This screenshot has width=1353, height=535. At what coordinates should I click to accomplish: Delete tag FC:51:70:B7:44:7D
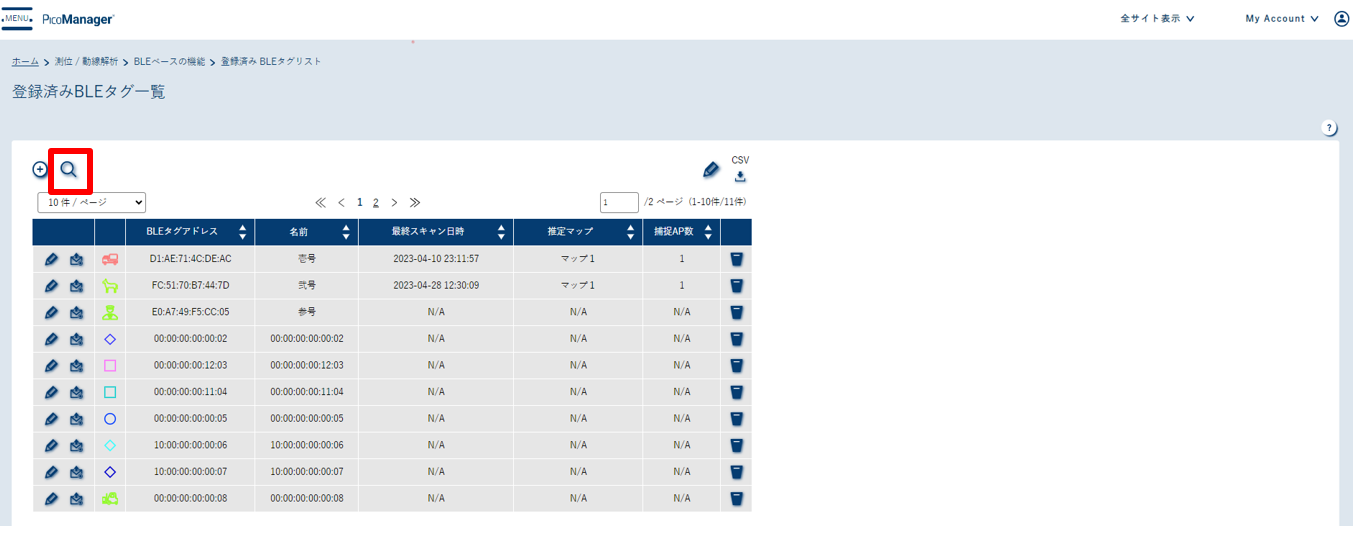(736, 286)
